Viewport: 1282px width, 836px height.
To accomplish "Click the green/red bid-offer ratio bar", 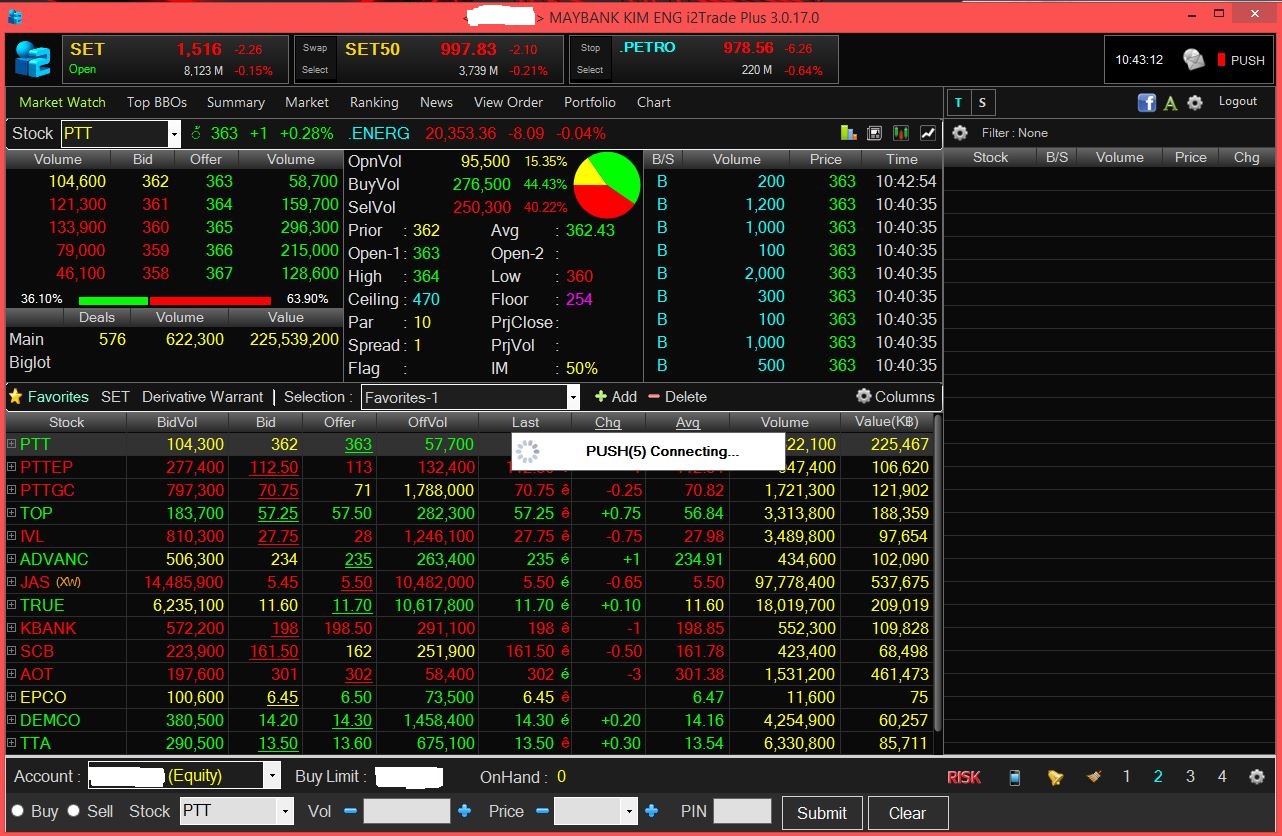I will (x=174, y=300).
